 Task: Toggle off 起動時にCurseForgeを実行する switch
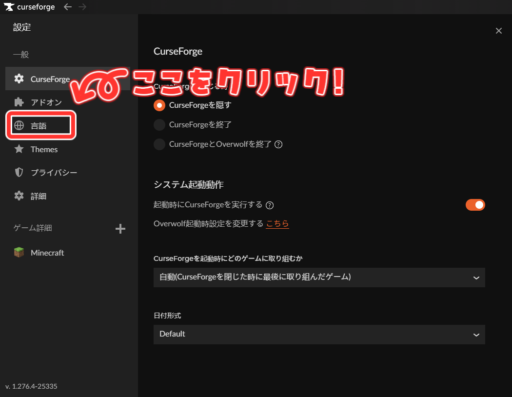click(x=475, y=205)
